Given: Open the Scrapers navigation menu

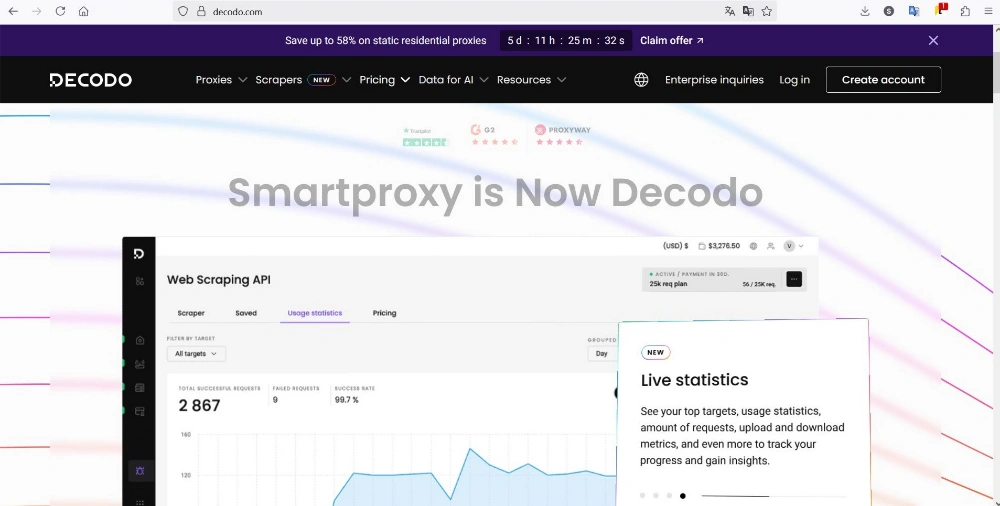Looking at the screenshot, I should click(279, 80).
